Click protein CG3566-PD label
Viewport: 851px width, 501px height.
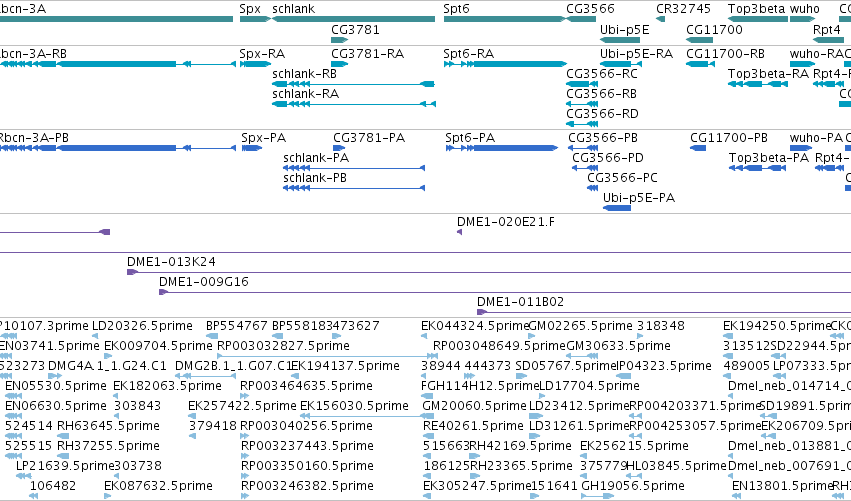point(608,158)
